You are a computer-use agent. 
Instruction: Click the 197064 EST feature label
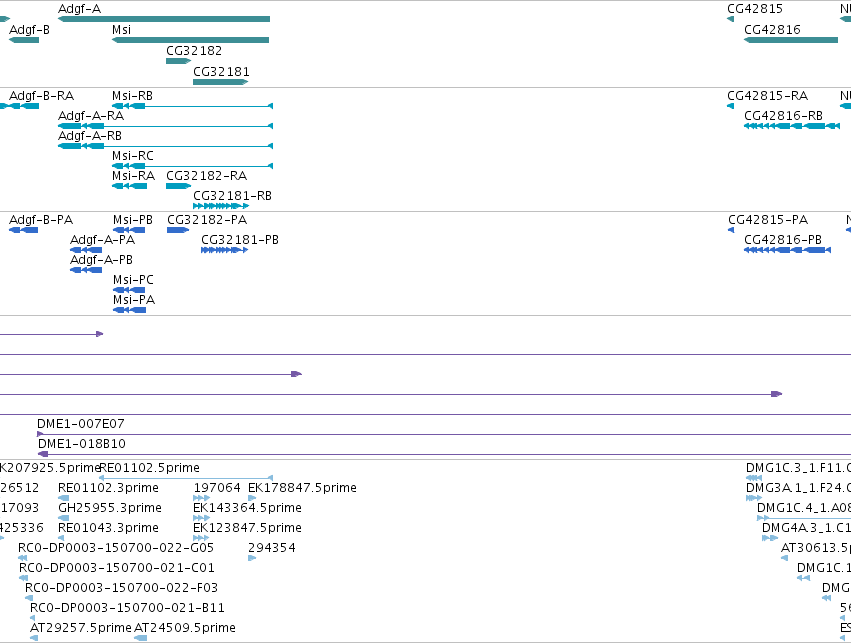tap(217, 488)
